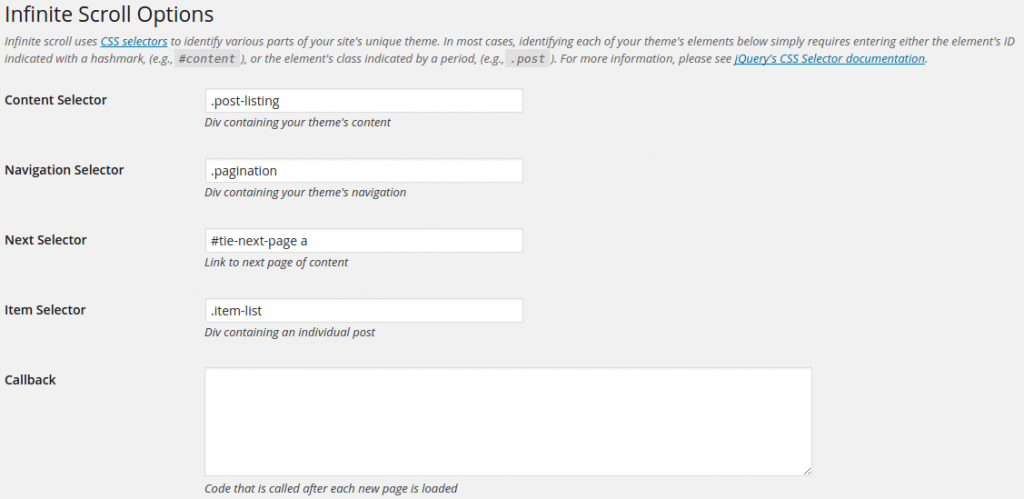
Task: Click the .post code example
Action: (x=528, y=59)
